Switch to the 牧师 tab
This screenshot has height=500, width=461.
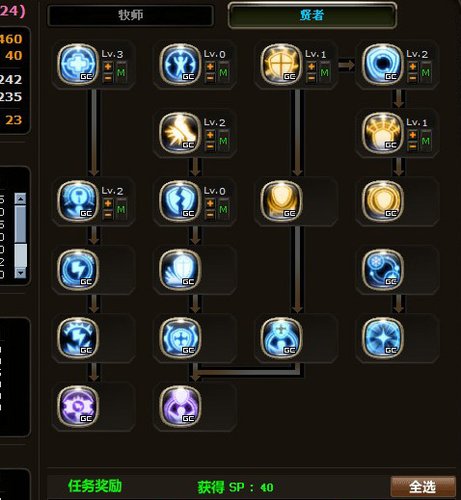[x=130, y=15]
